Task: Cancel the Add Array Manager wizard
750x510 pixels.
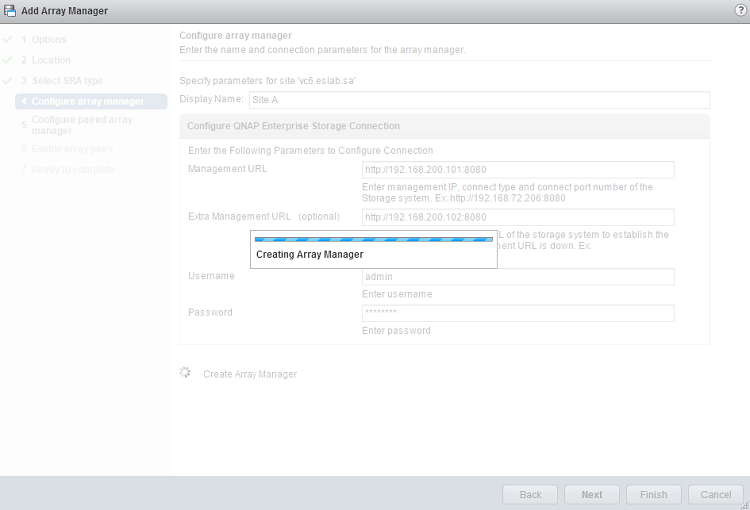Action: click(x=715, y=494)
